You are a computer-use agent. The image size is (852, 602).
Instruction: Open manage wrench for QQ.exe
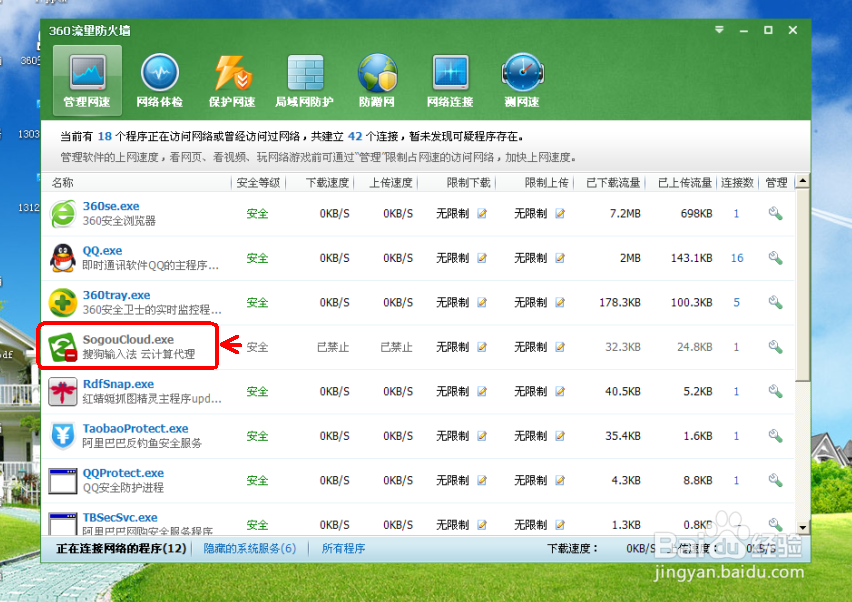[775, 258]
